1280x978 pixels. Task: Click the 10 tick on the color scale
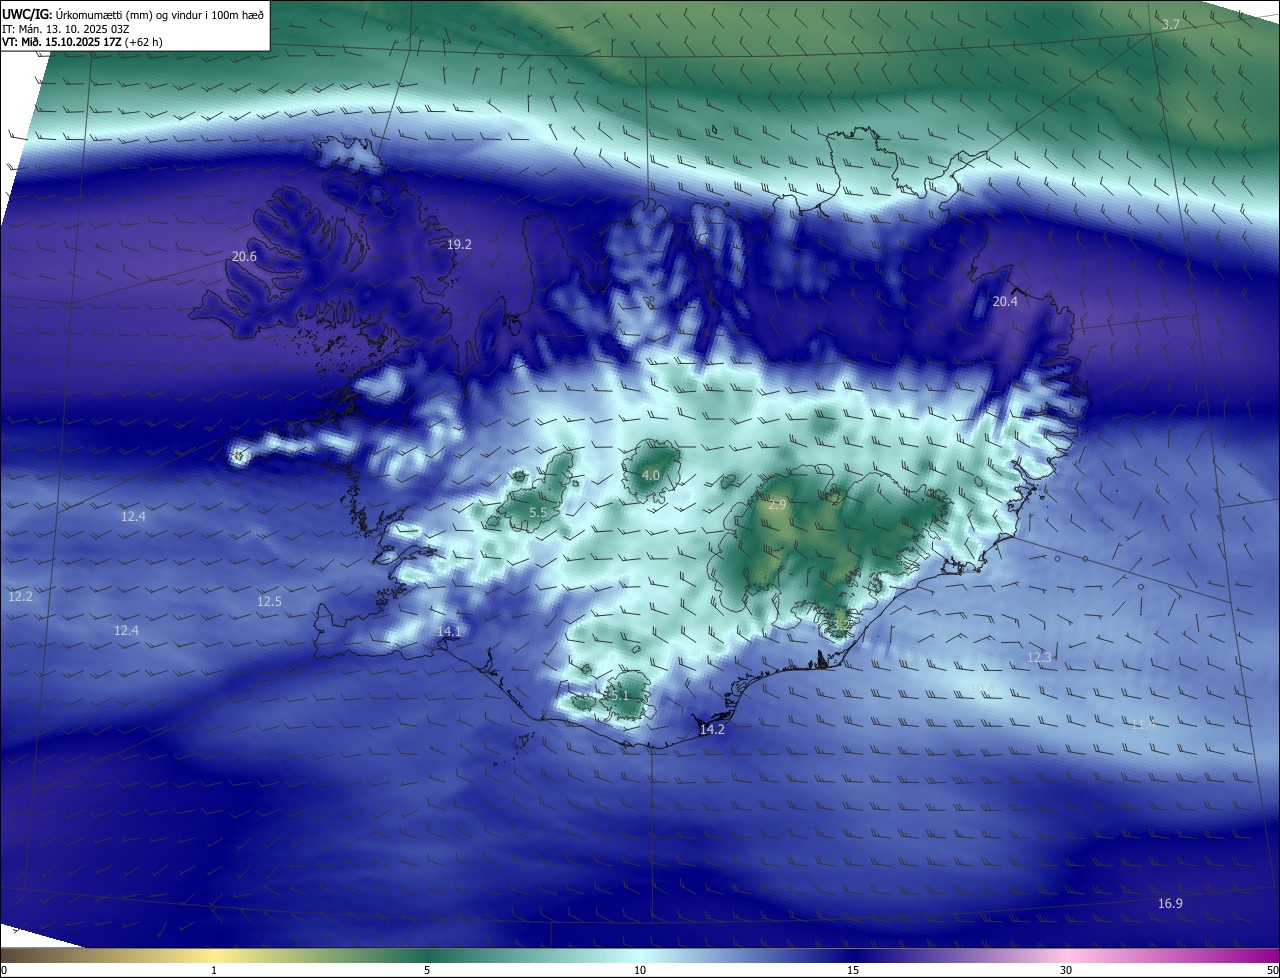[640, 970]
